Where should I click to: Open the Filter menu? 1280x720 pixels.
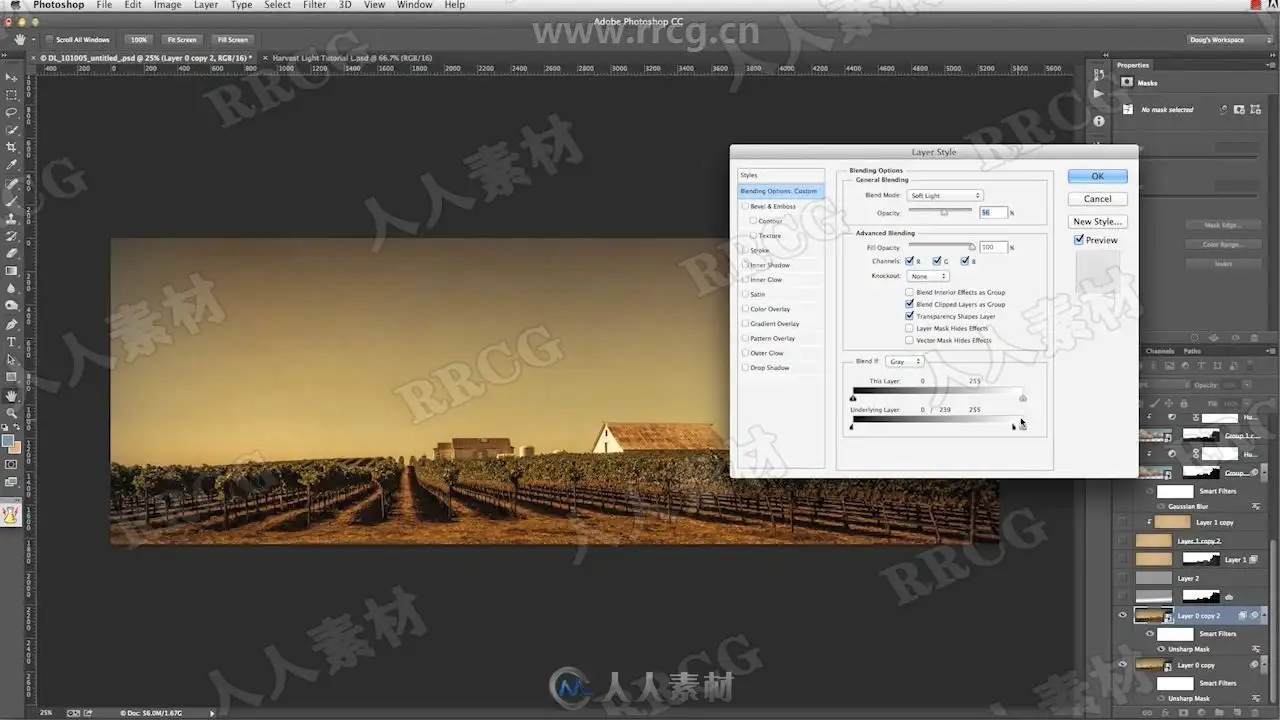[315, 5]
